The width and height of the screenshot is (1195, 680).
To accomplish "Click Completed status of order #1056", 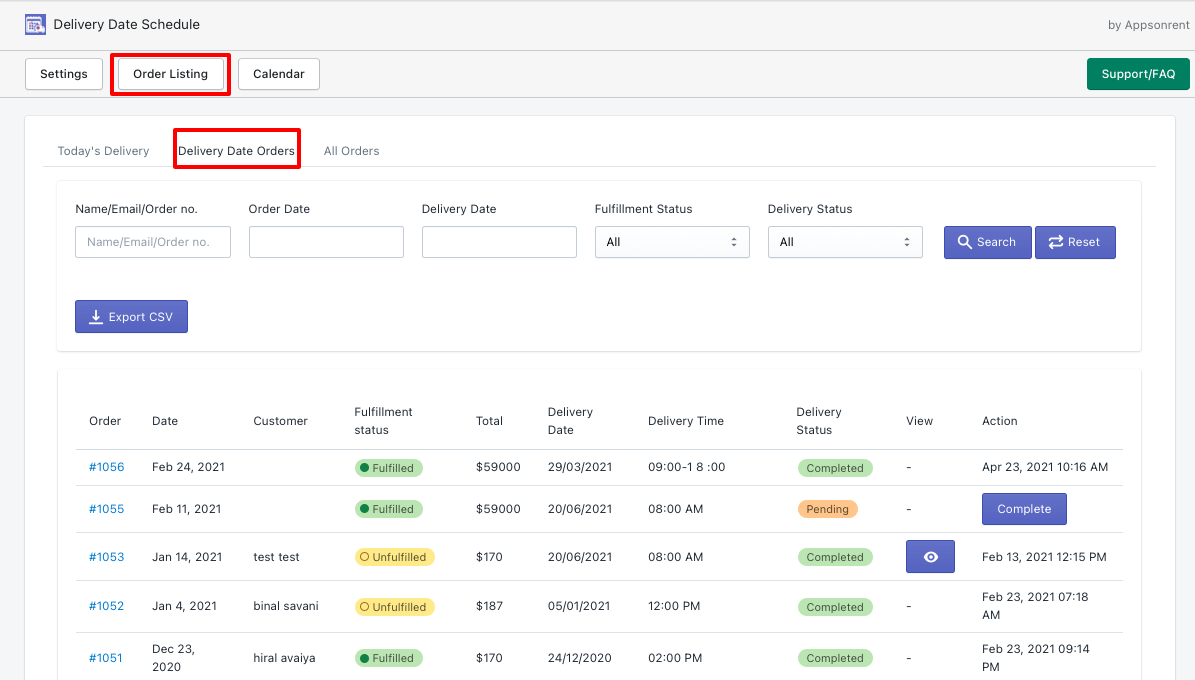I will (x=835, y=468).
